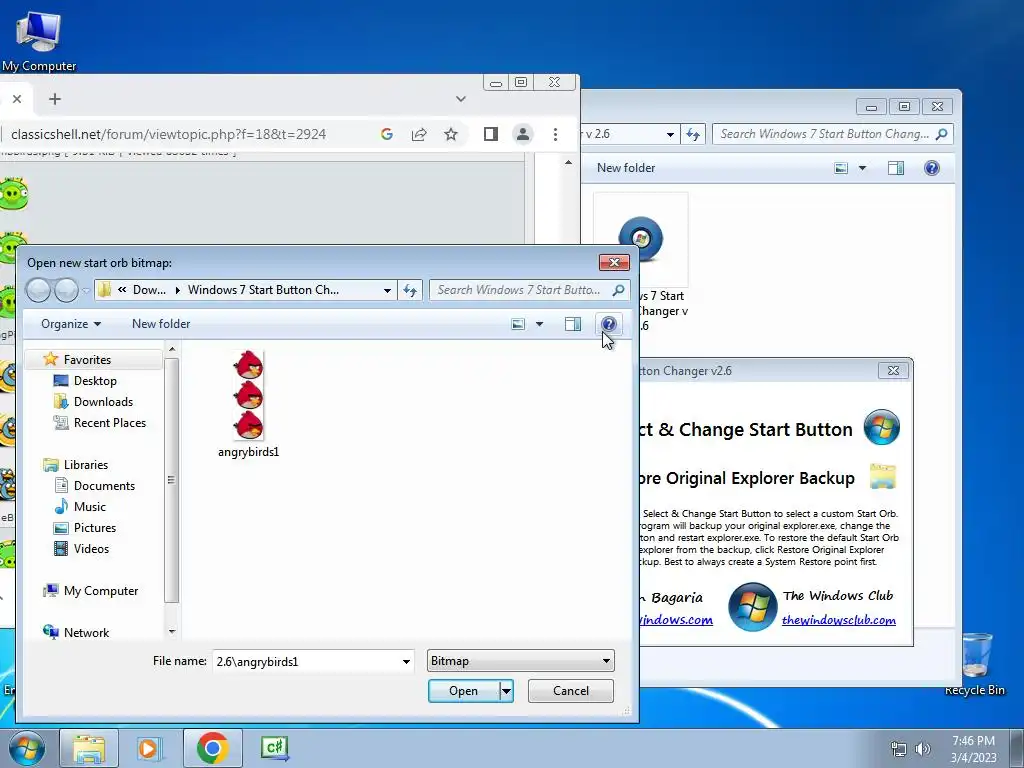
Task: Select Favorites in navigation pane
Action: click(87, 360)
